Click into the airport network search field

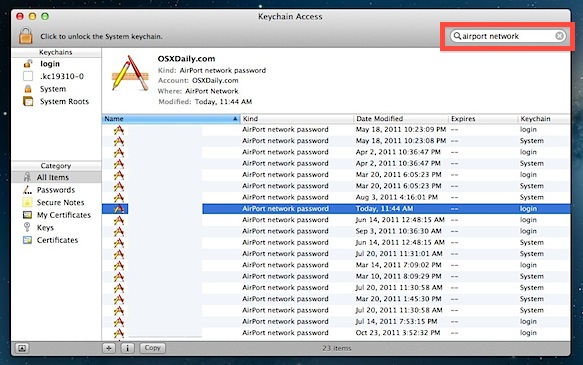[508, 36]
